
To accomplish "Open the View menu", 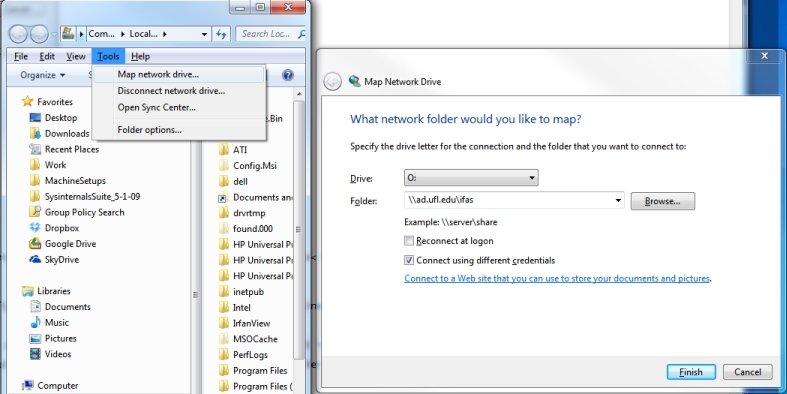I will tap(76, 57).
